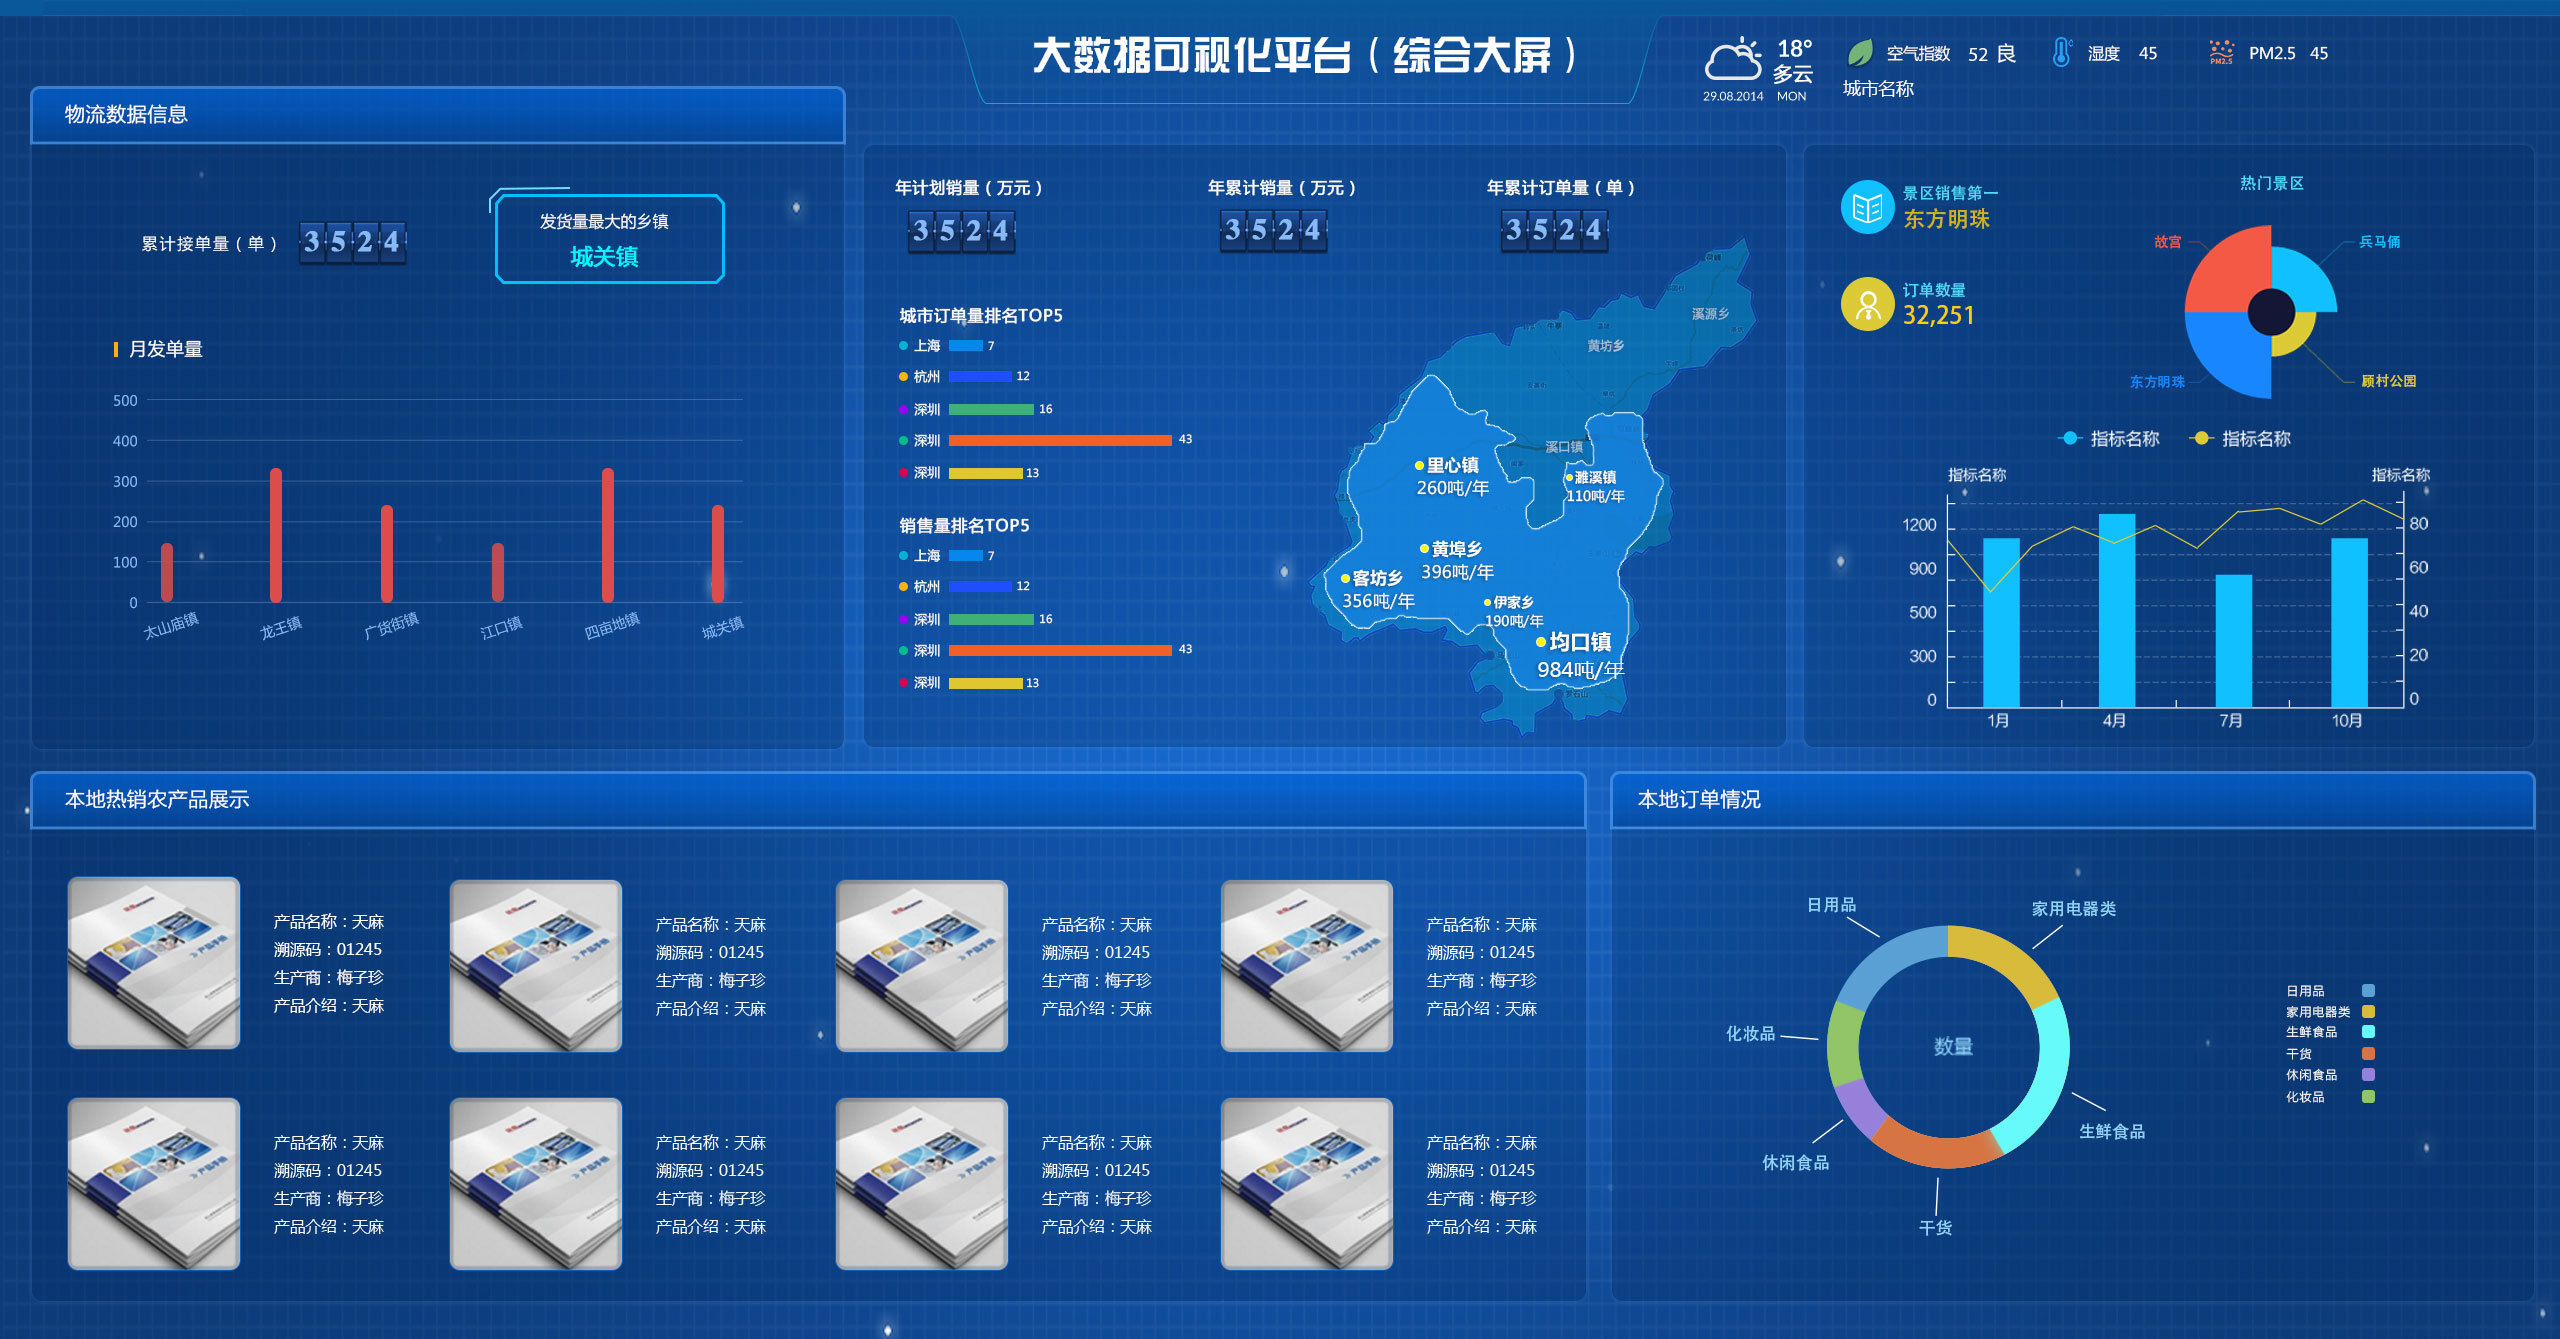Viewport: 2560px width, 1339px height.
Task: Click the cloudy weather icon
Action: click(1733, 60)
